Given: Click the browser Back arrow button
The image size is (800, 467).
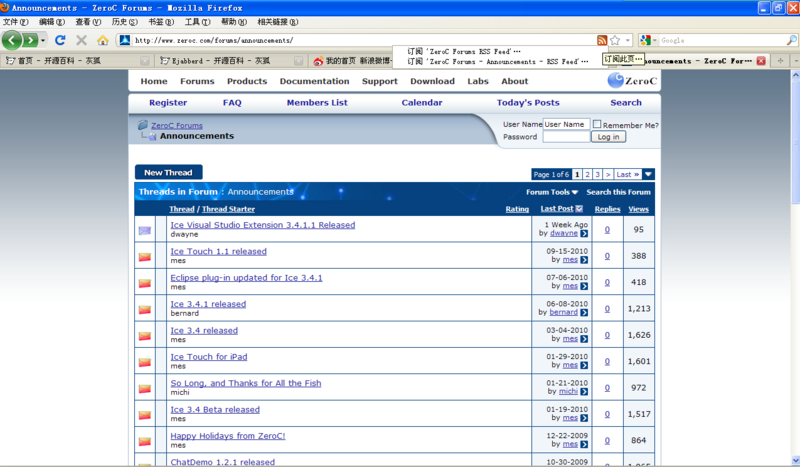Looking at the screenshot, I should (12, 40).
